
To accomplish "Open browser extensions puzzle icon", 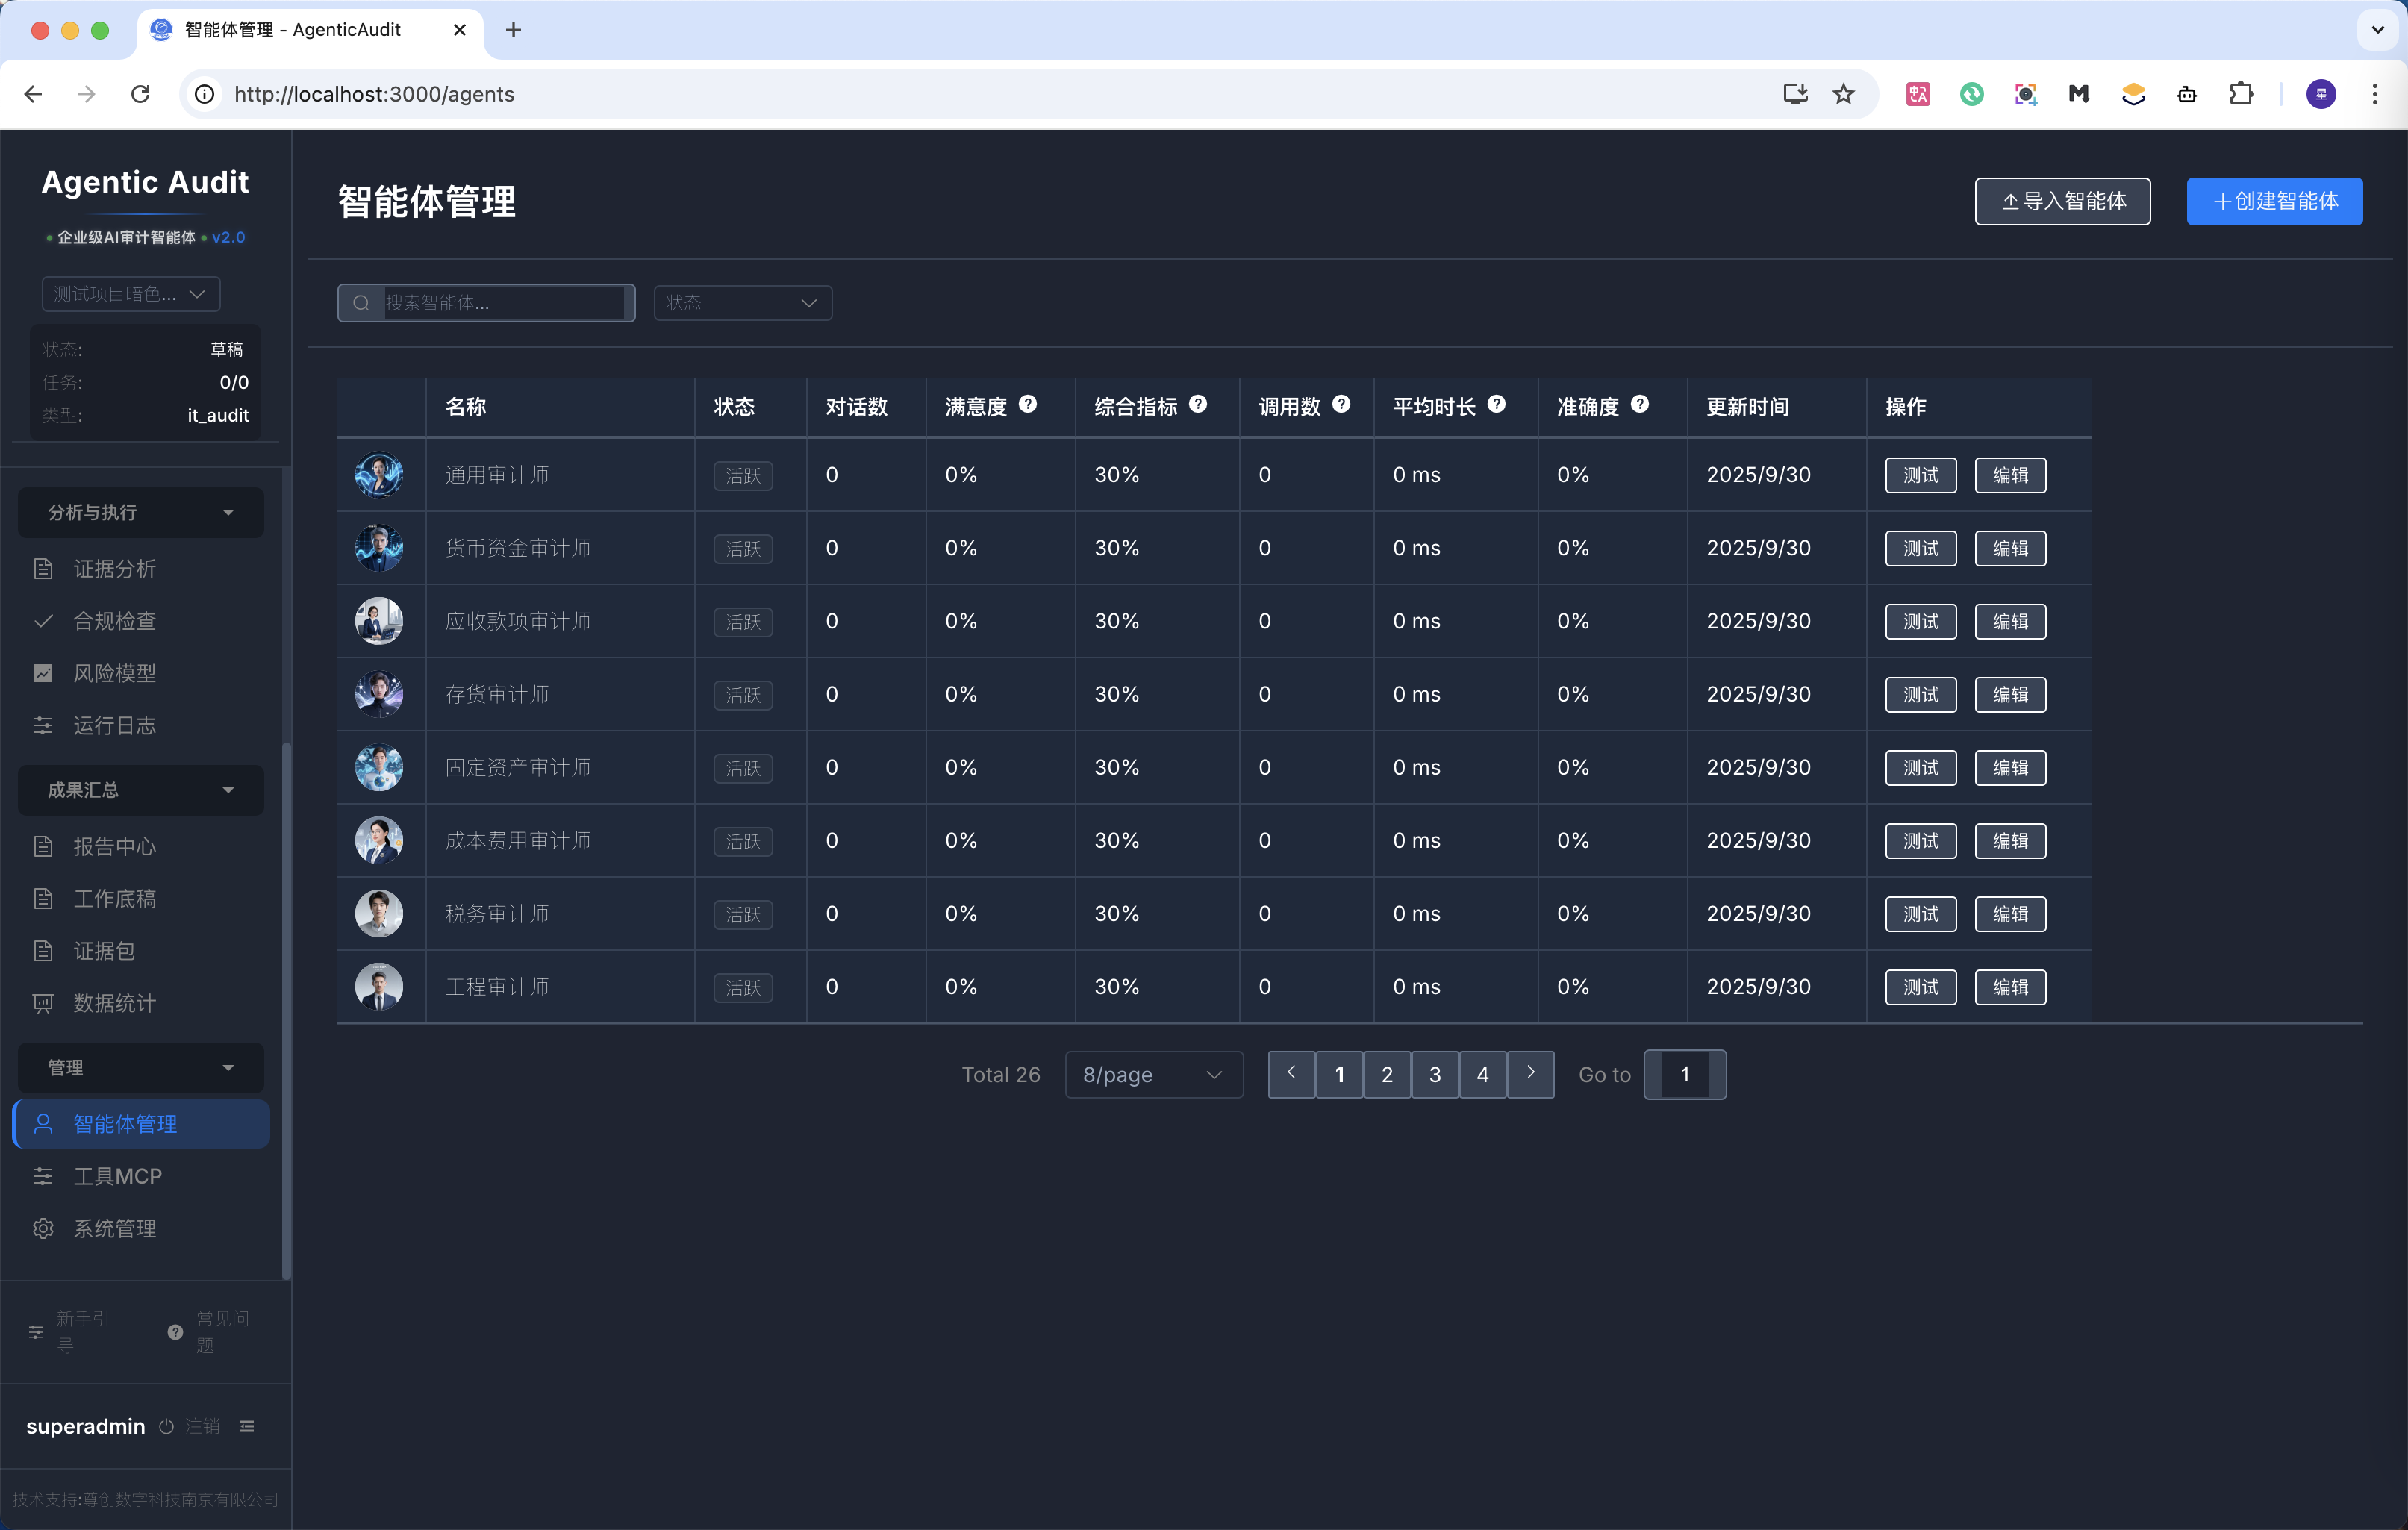I will [2241, 94].
